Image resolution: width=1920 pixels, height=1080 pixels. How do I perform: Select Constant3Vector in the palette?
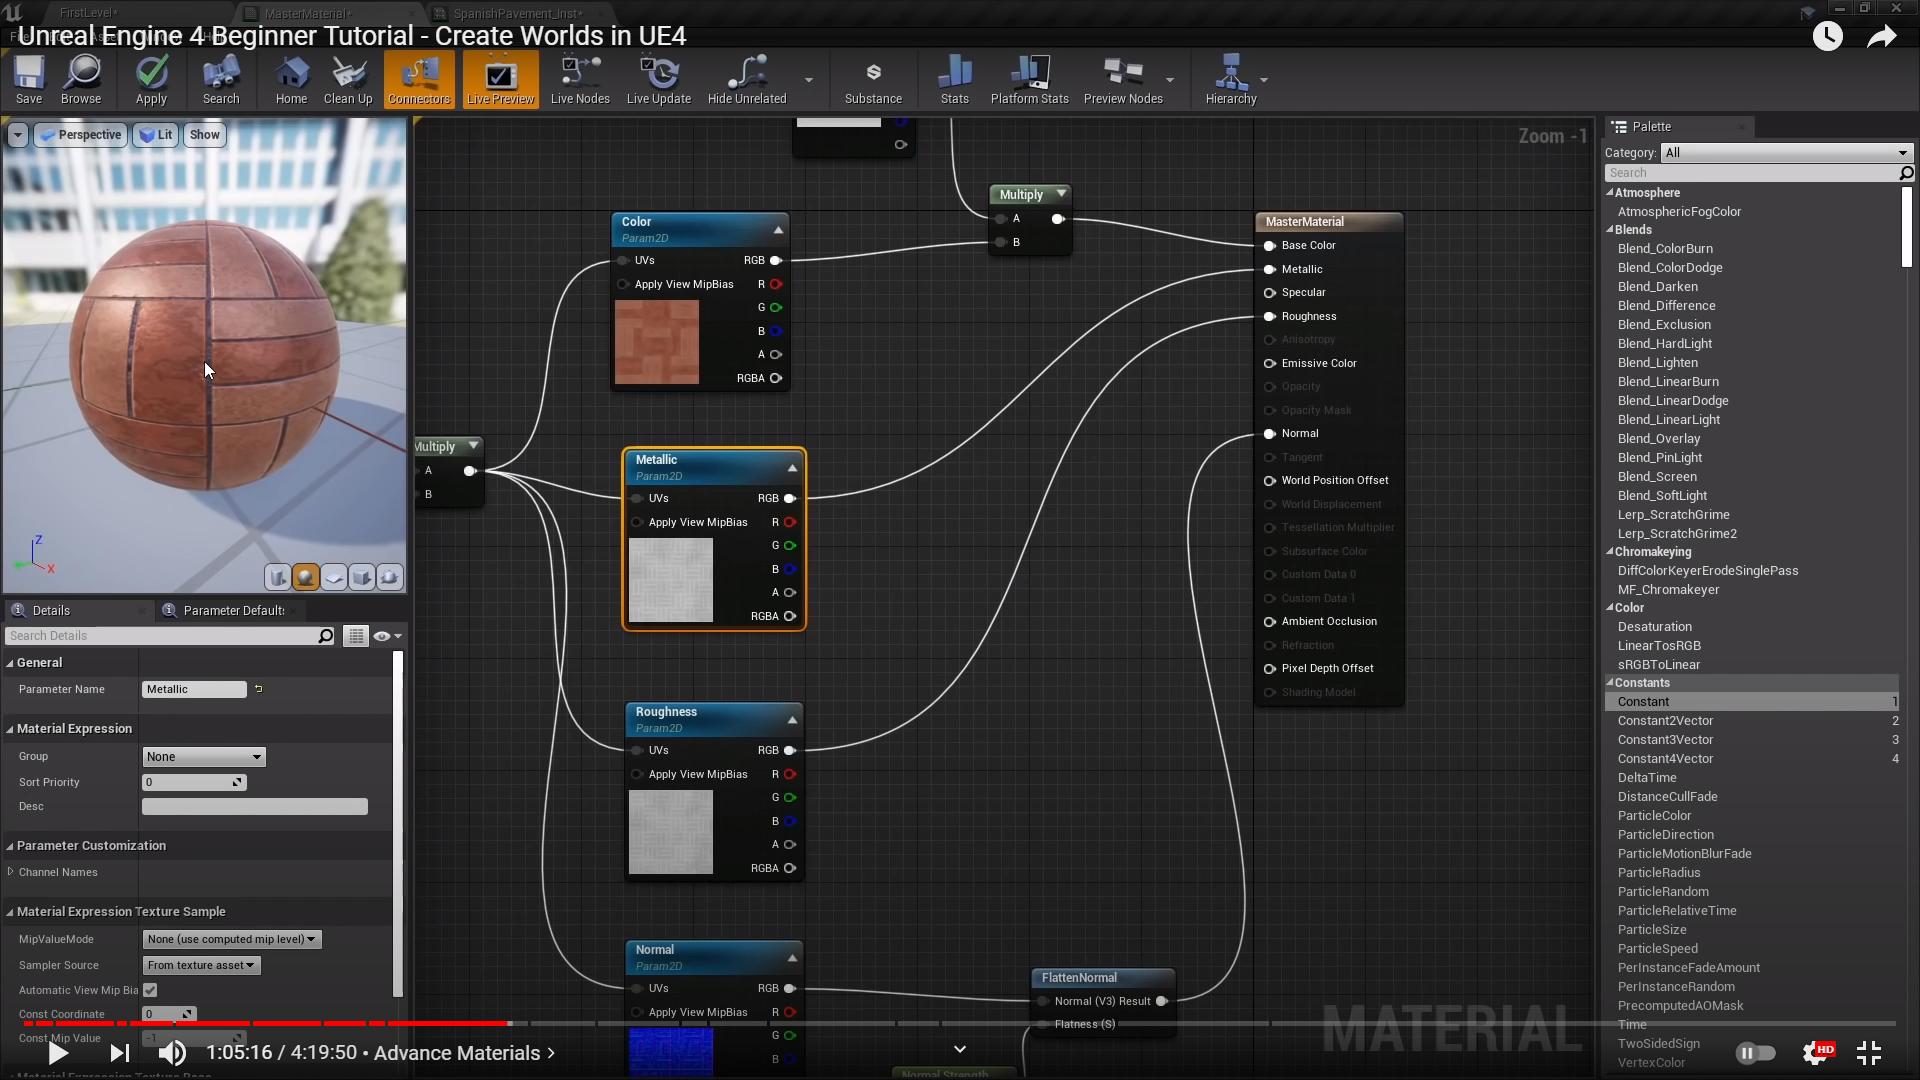(1665, 740)
